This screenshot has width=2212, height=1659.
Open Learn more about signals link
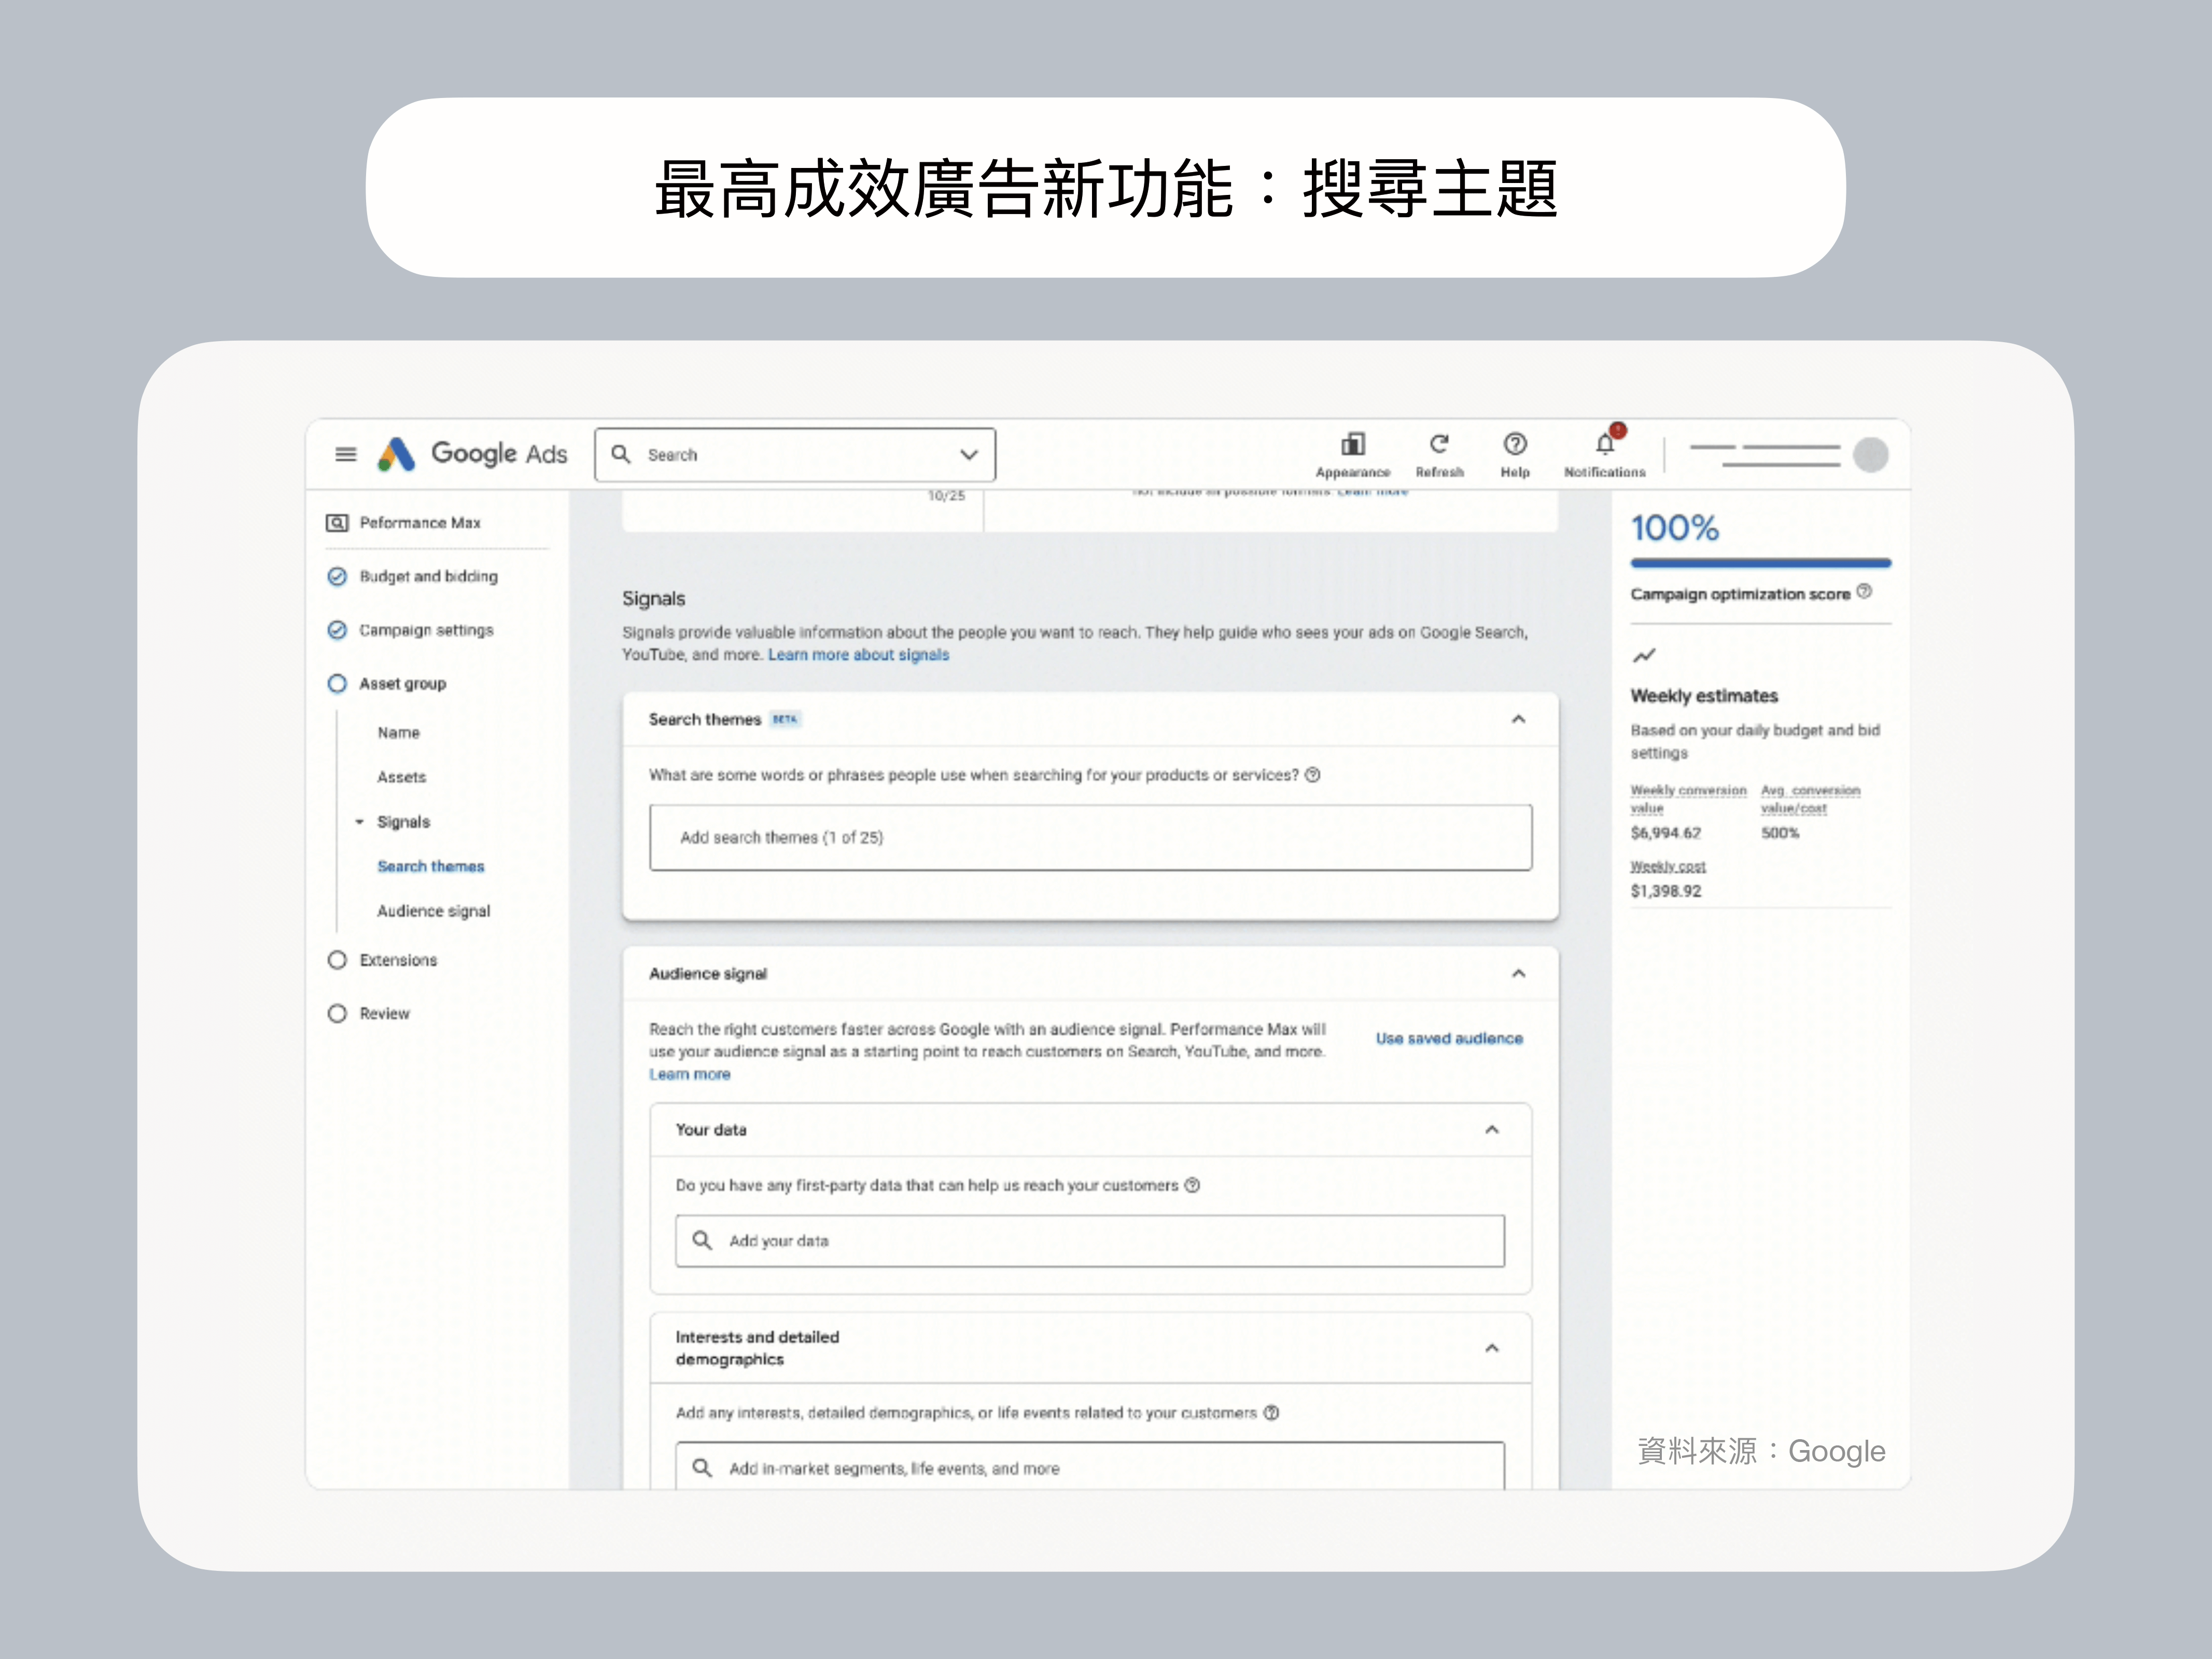coord(858,655)
